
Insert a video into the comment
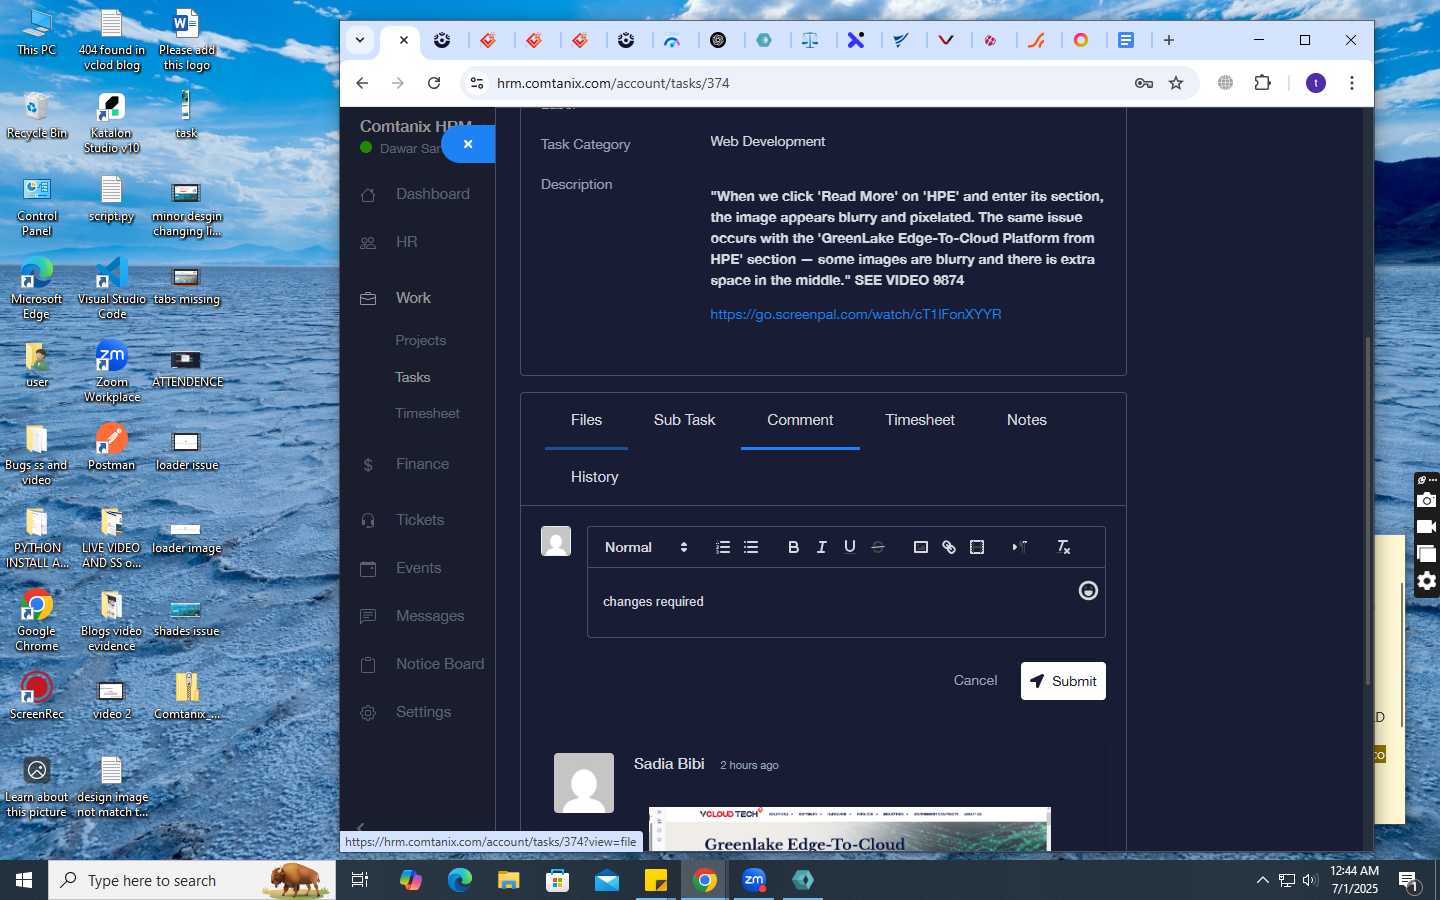click(x=977, y=547)
